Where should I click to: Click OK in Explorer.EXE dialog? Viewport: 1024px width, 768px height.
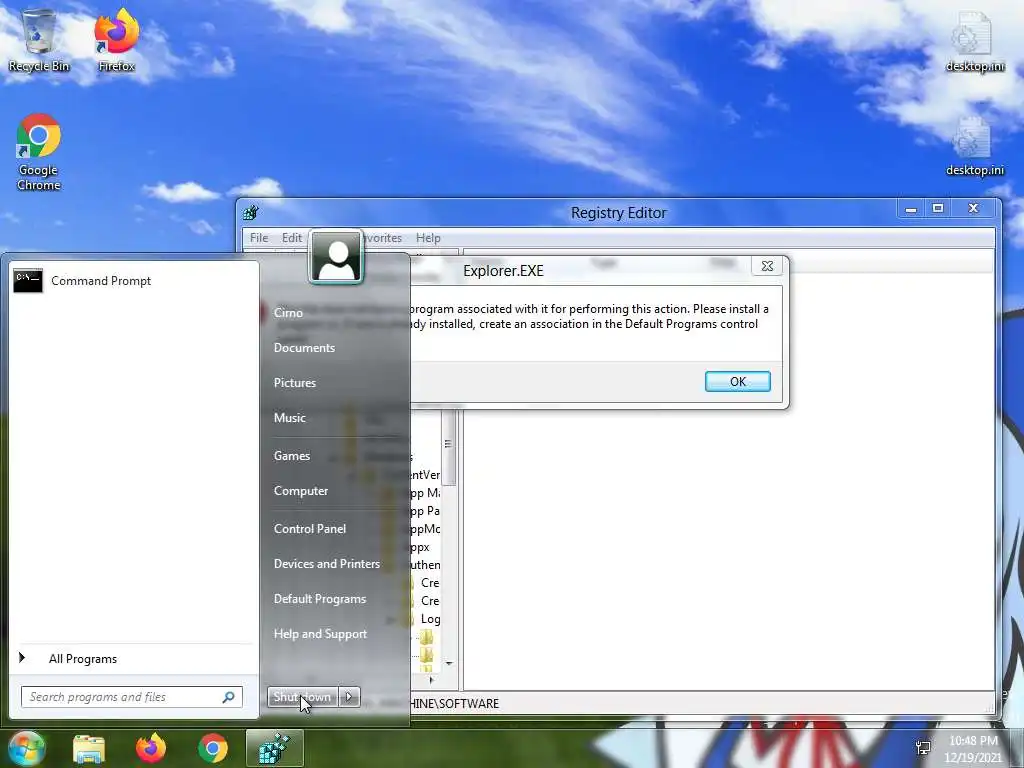737,381
